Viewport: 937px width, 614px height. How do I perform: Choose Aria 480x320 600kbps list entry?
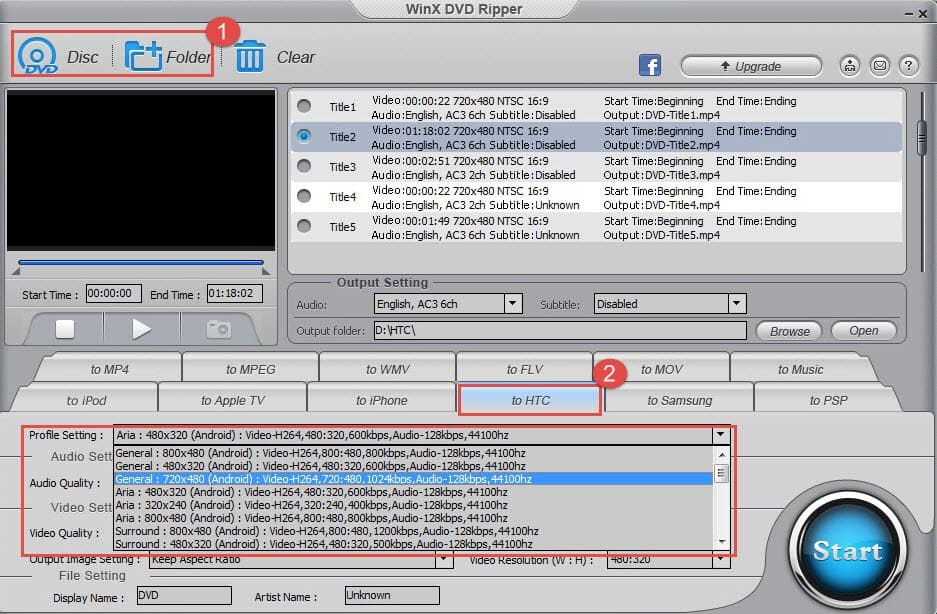pyautogui.click(x=413, y=492)
